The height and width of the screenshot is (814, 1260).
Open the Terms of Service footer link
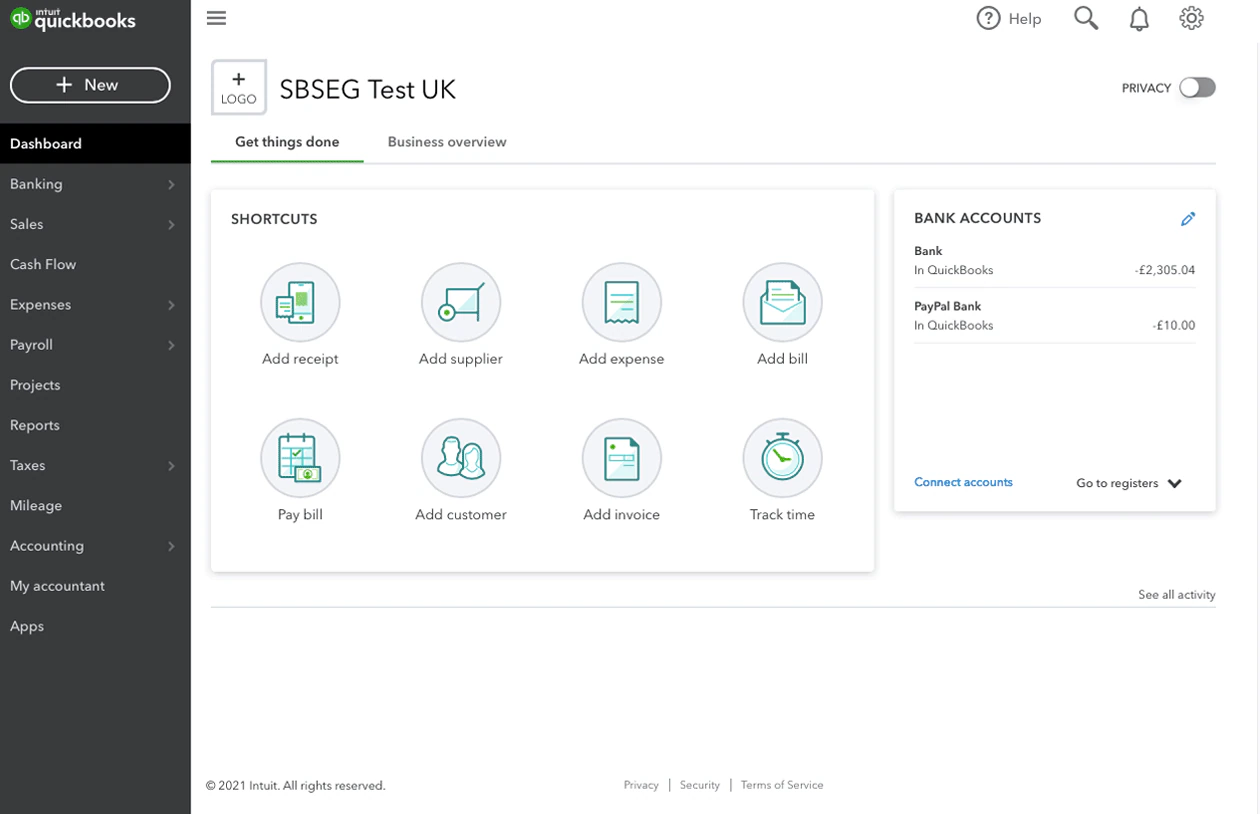coord(782,785)
